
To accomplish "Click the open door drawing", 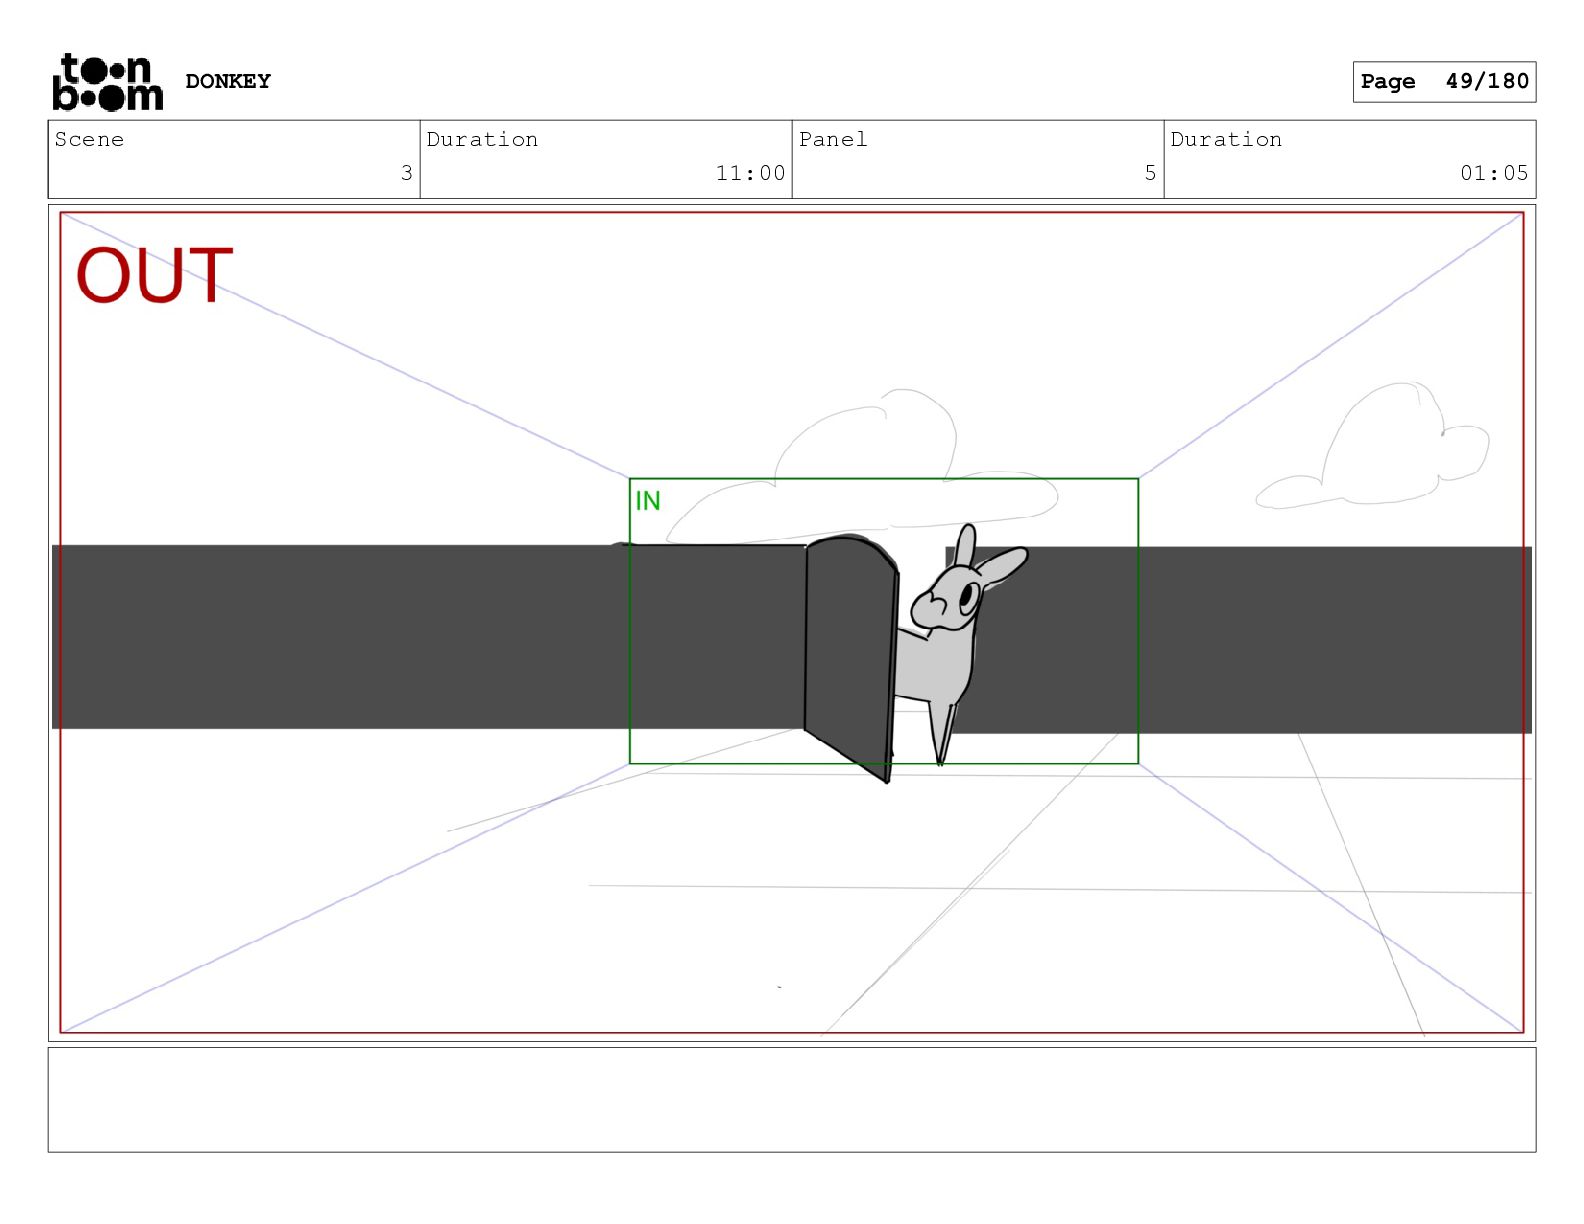I will pos(851,658).
